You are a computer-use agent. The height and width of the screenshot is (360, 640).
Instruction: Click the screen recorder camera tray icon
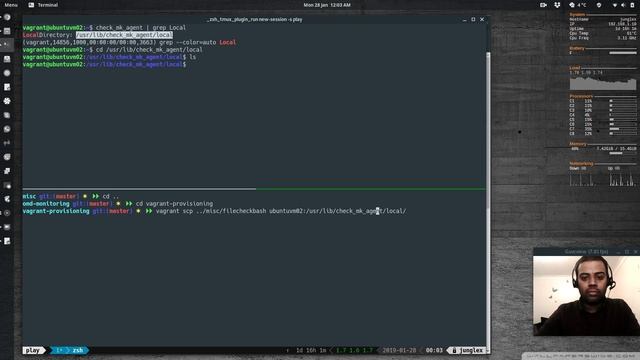pyautogui.click(x=543, y=5)
